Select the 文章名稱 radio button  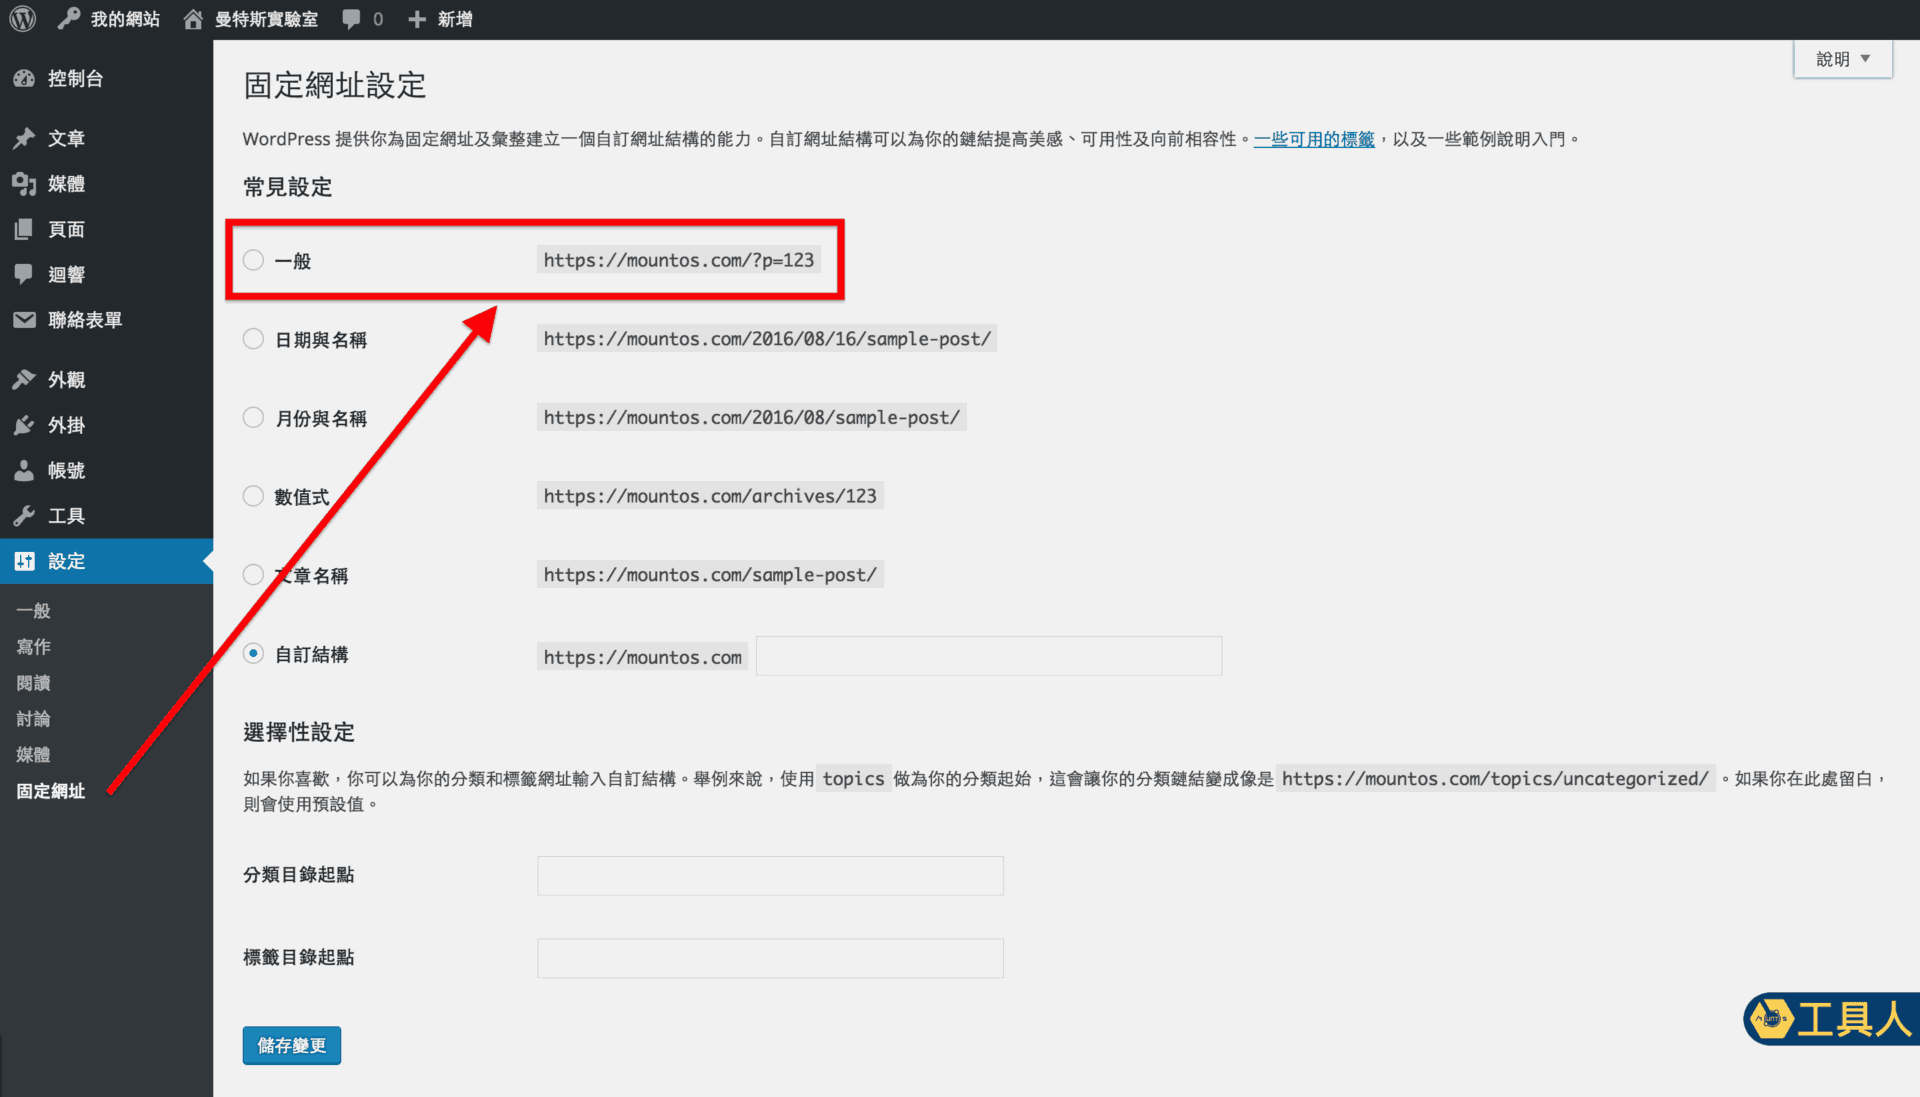pos(253,575)
